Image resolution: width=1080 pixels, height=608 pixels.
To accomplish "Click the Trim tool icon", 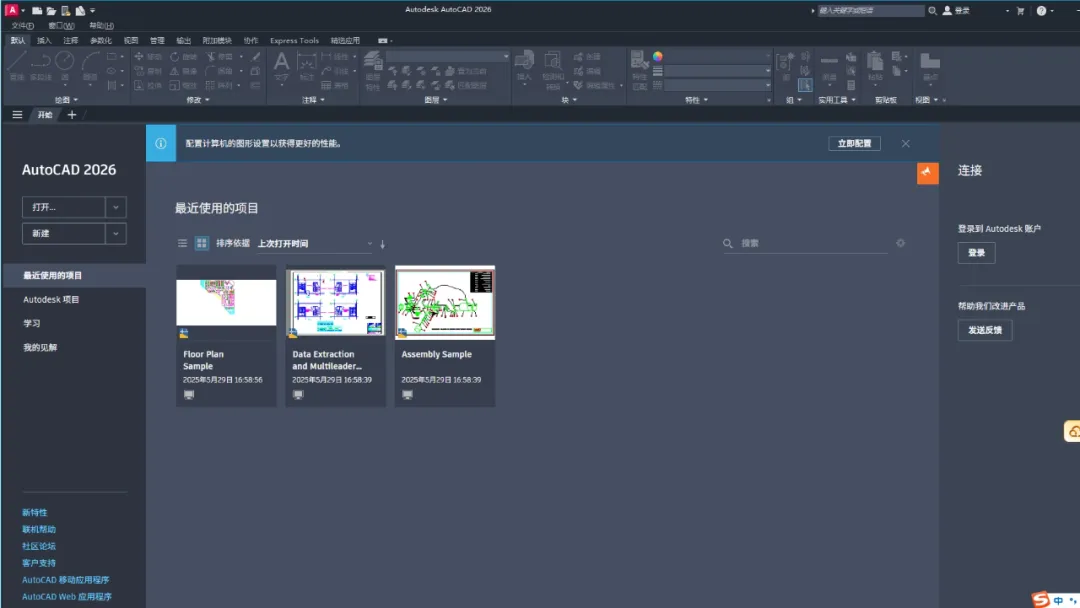I will pos(211,56).
